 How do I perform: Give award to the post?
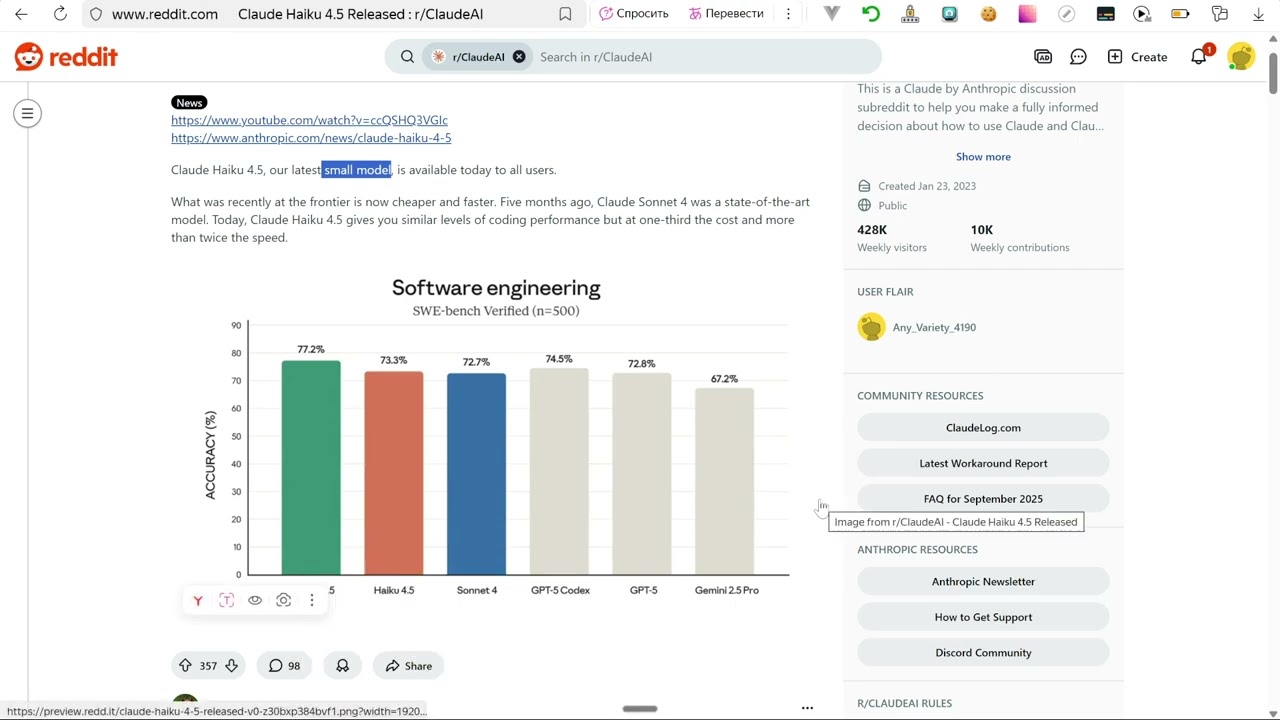343,666
